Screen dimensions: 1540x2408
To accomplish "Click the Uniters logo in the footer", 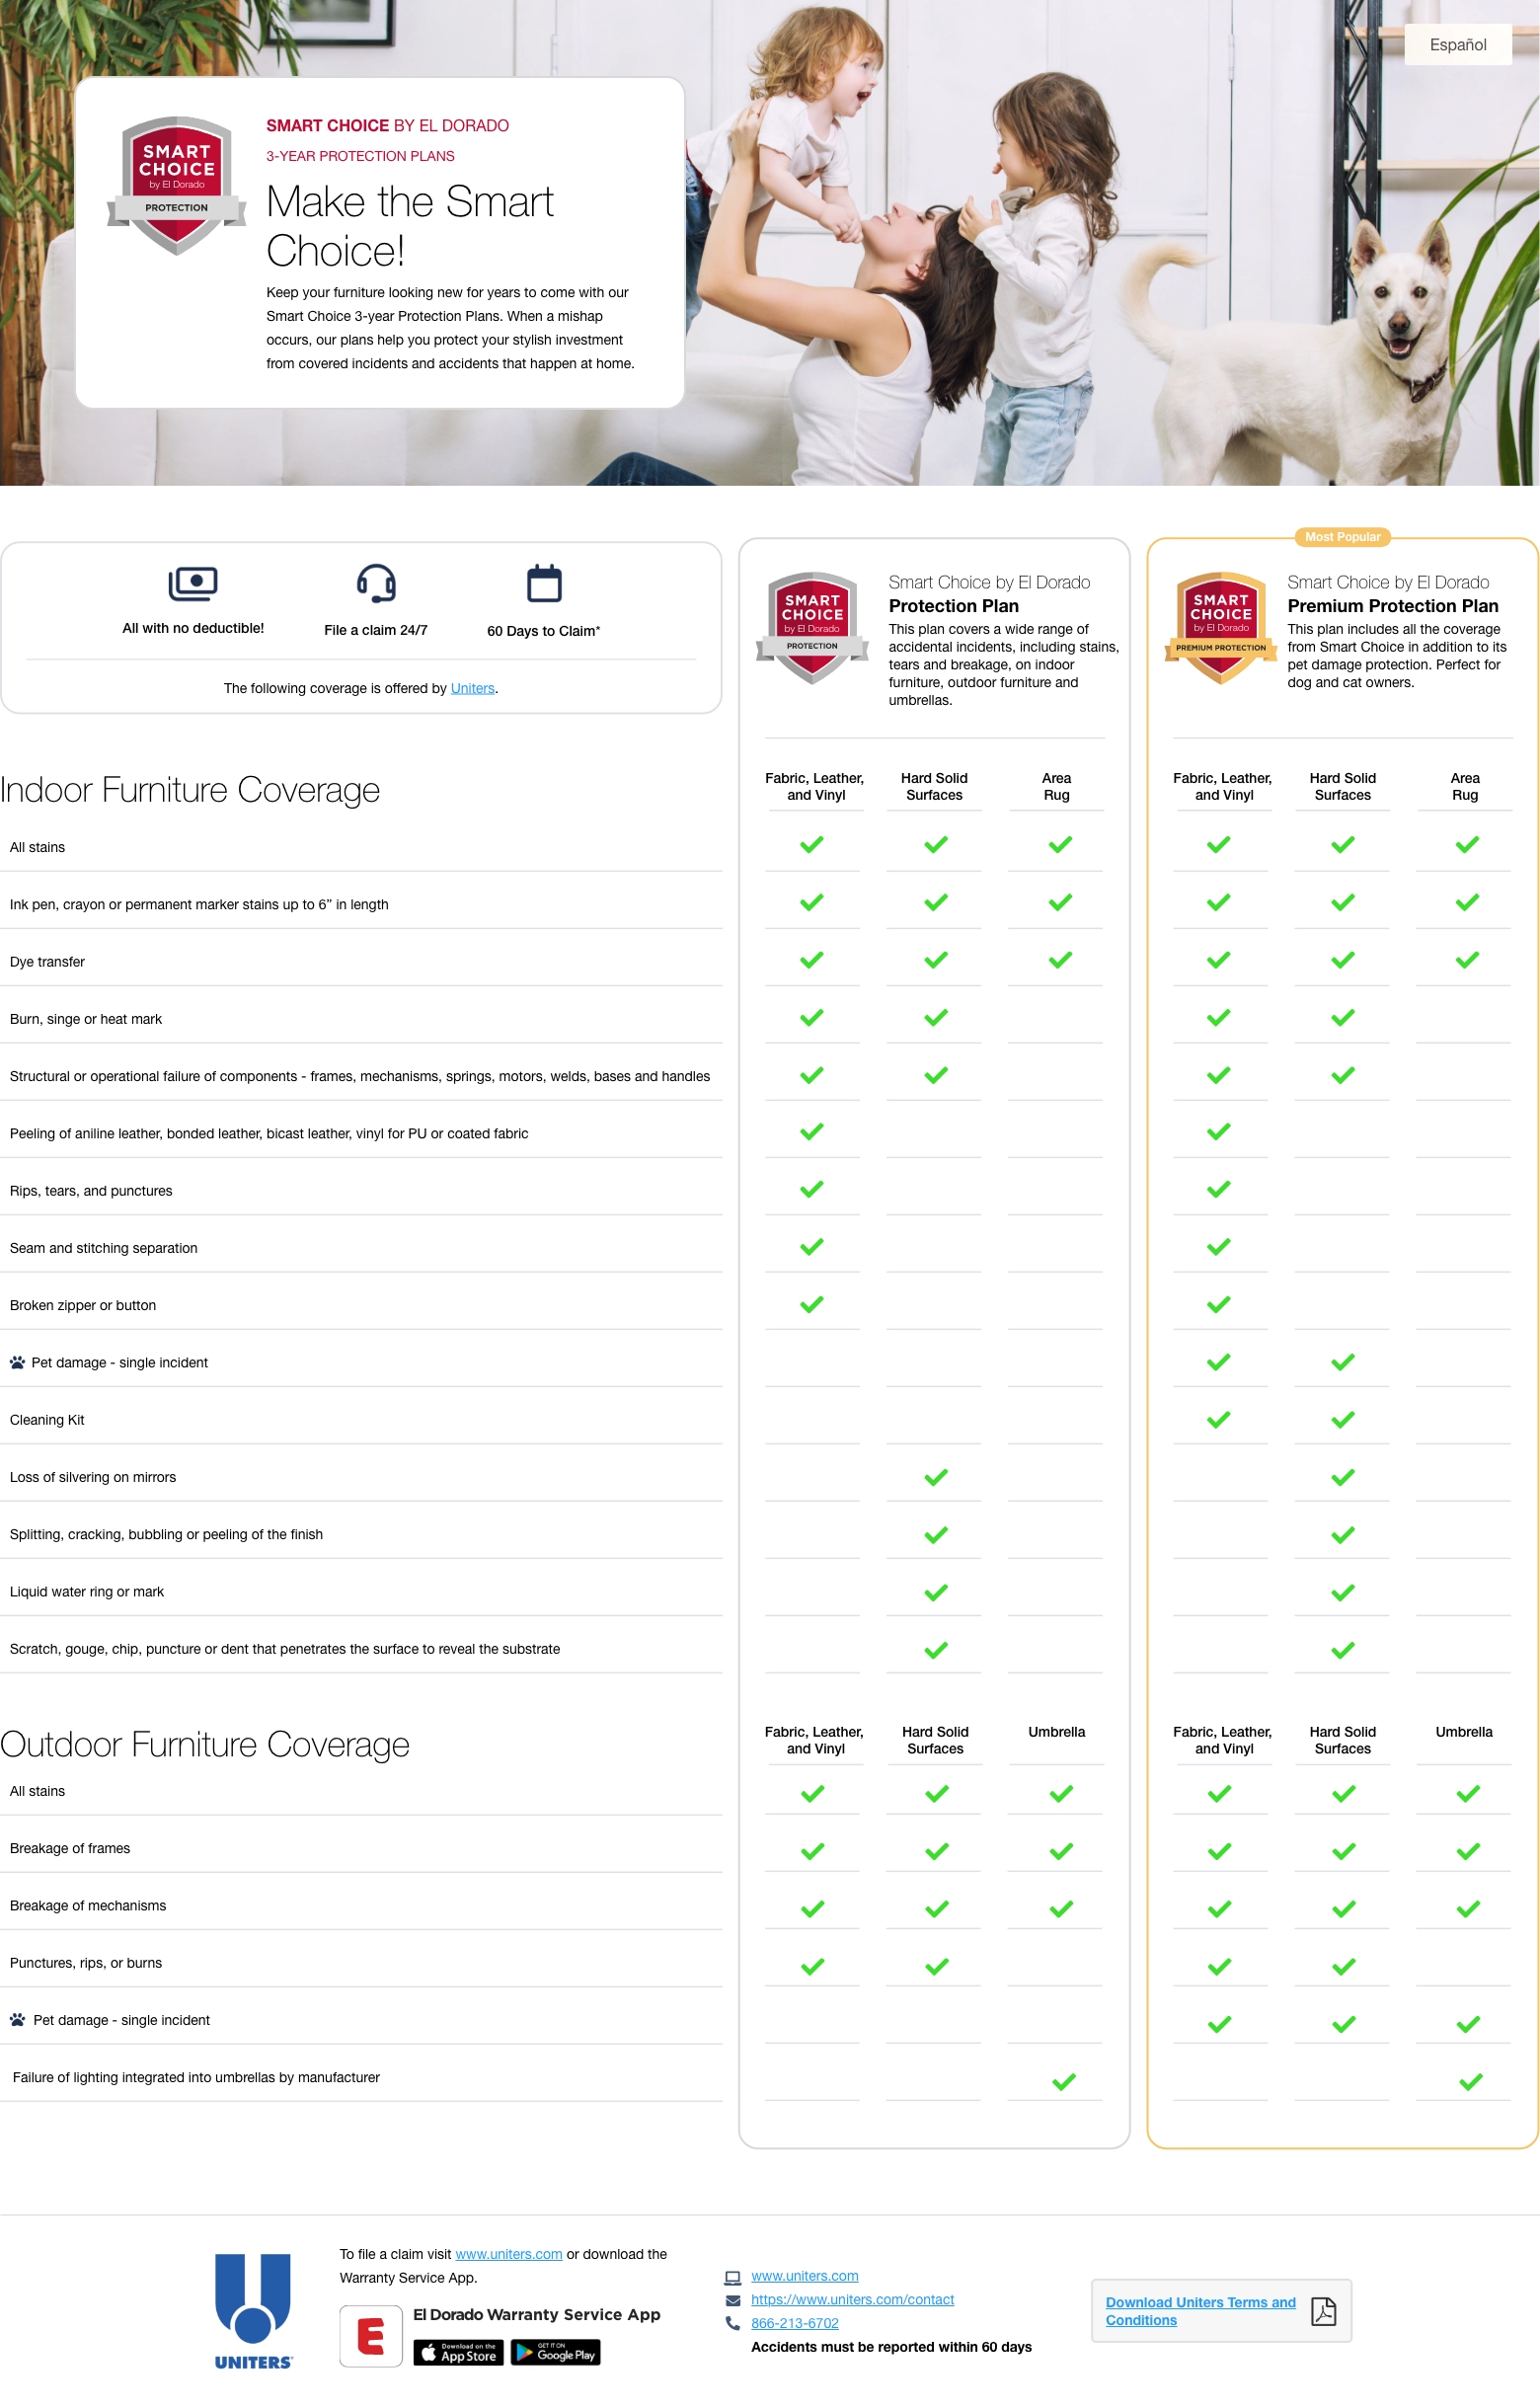I will click(x=253, y=2311).
